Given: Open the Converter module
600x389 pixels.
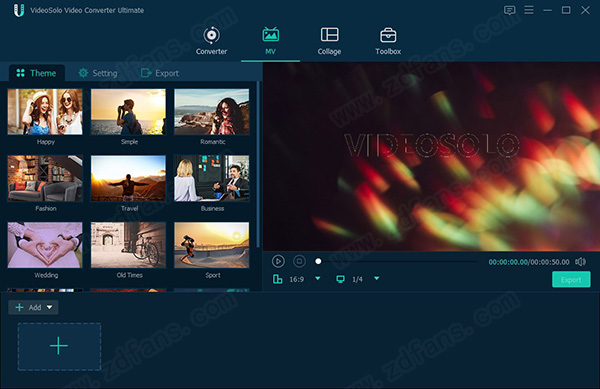Looking at the screenshot, I should (211, 41).
